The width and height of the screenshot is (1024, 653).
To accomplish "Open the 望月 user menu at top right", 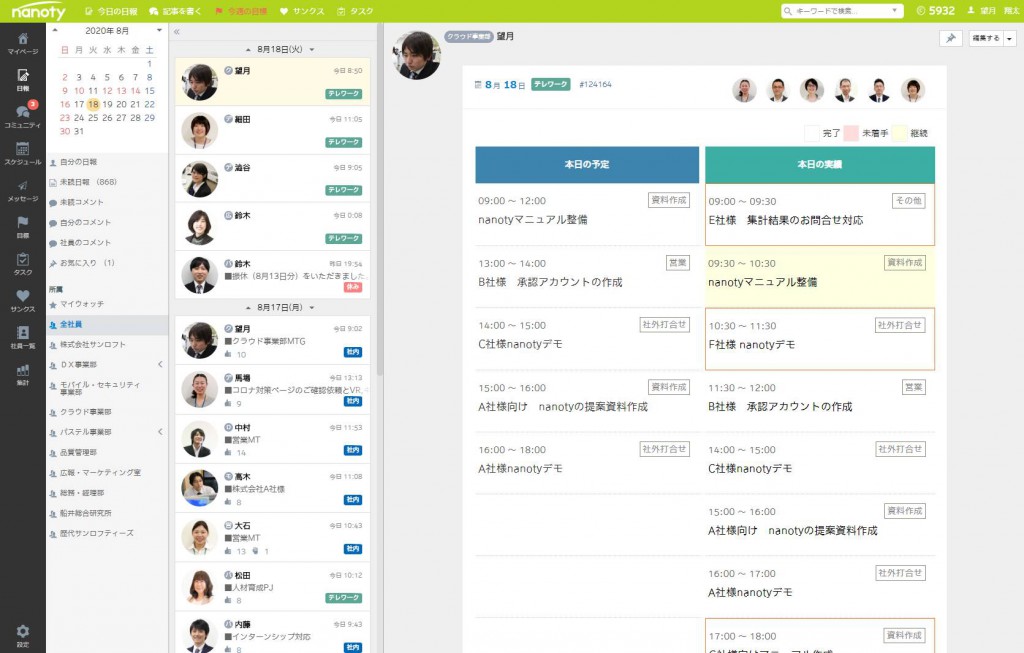I will (993, 11).
